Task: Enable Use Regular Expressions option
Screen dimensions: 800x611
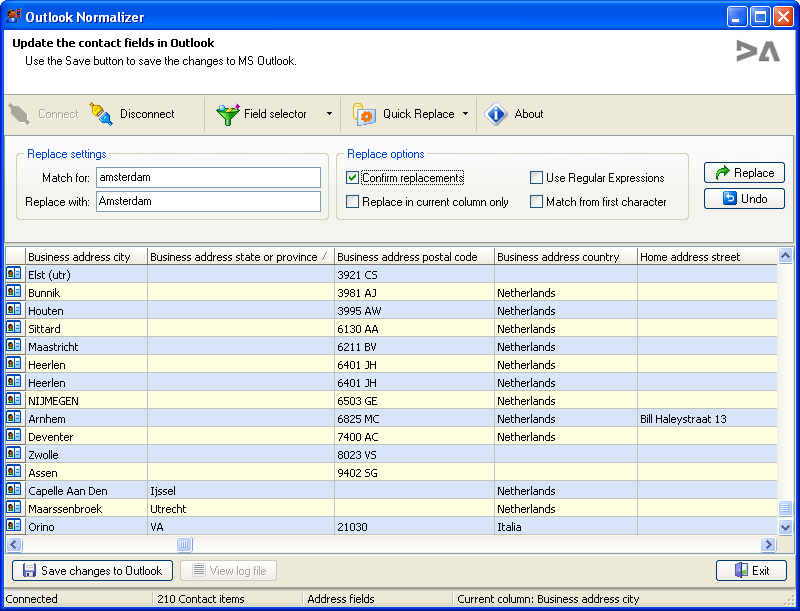Action: tap(537, 178)
